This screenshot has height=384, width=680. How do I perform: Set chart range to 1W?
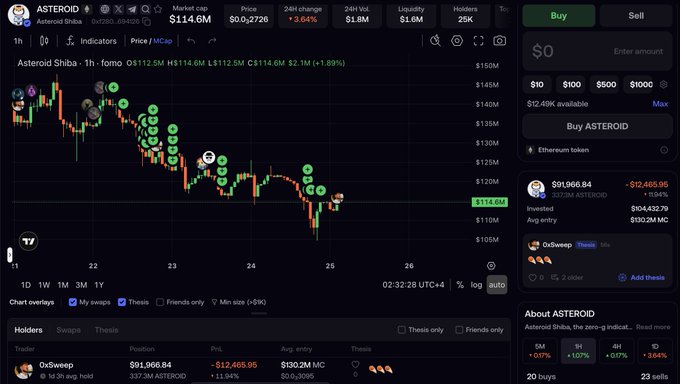pyautogui.click(x=44, y=285)
